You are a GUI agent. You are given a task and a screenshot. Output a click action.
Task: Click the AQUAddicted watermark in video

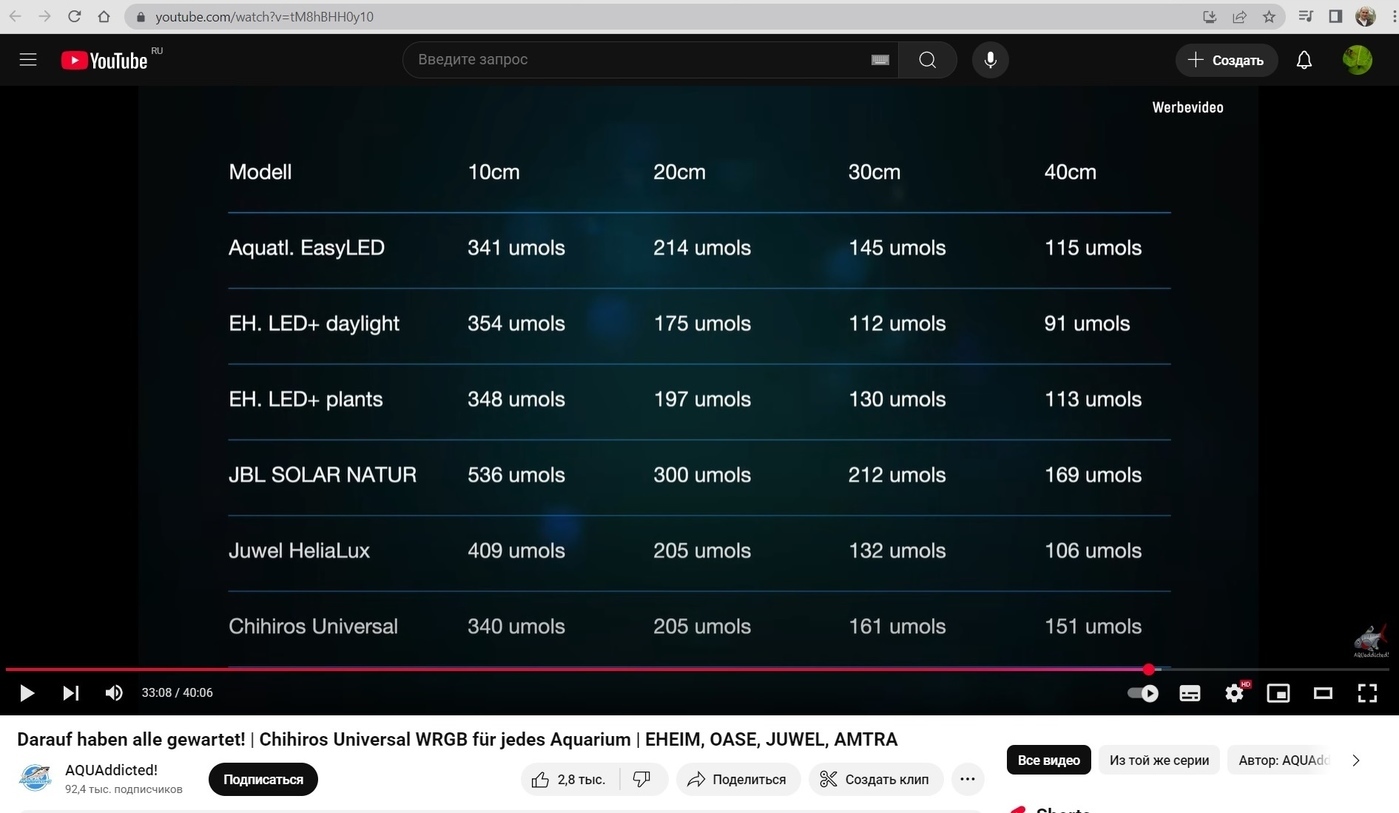[1371, 642]
